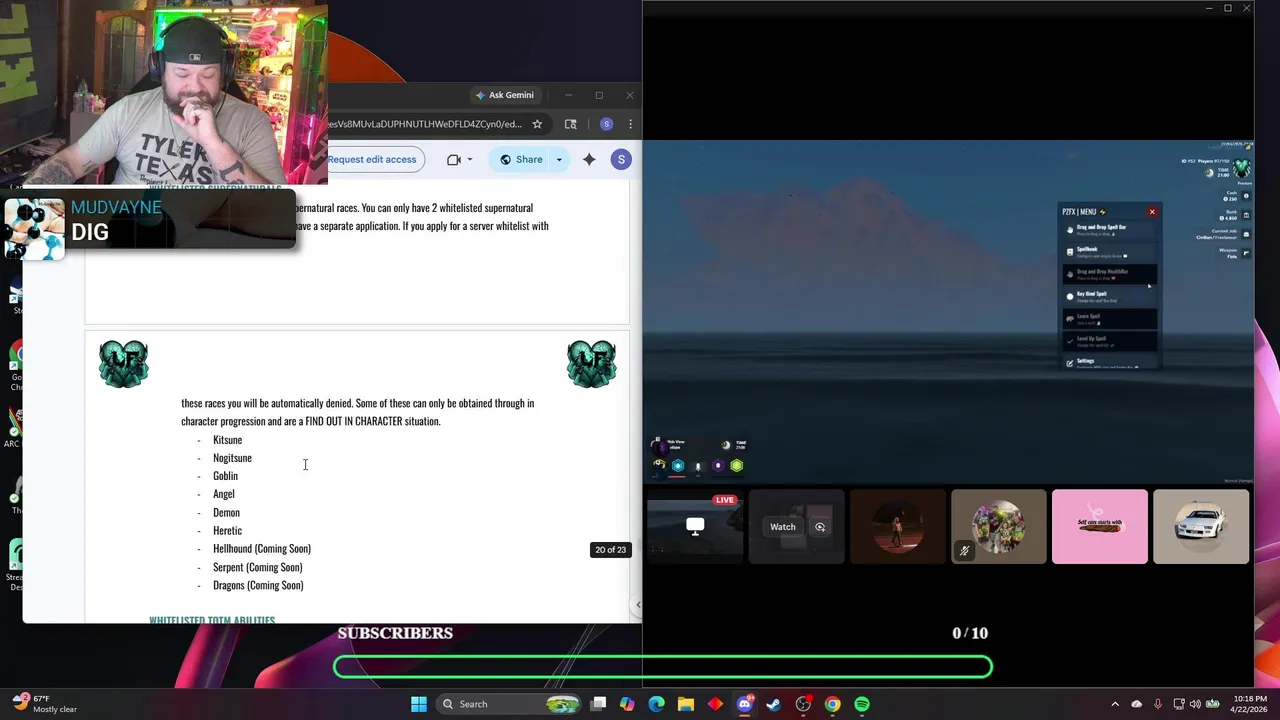
Task: Open Discord from the taskbar
Action: (x=744, y=704)
